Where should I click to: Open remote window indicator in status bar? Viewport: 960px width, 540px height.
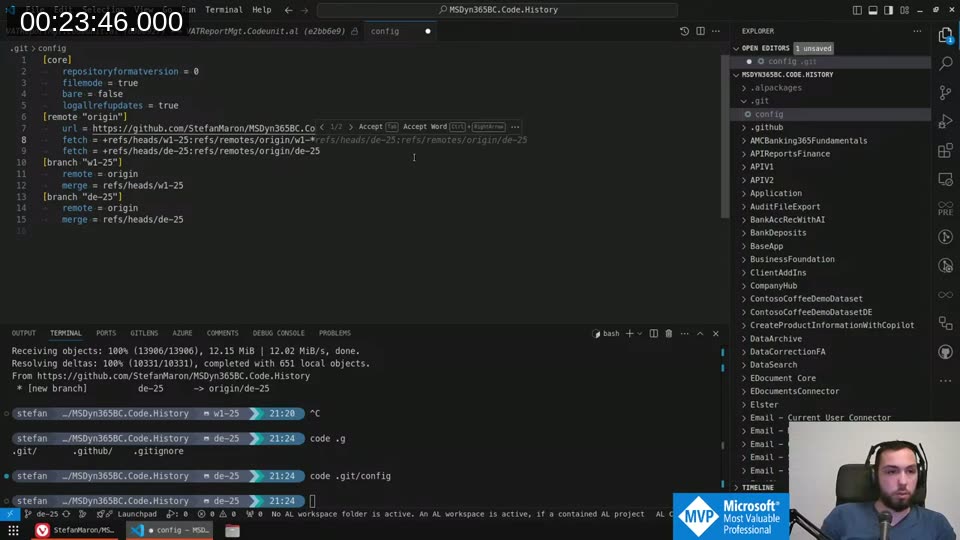pyautogui.click(x=10, y=514)
